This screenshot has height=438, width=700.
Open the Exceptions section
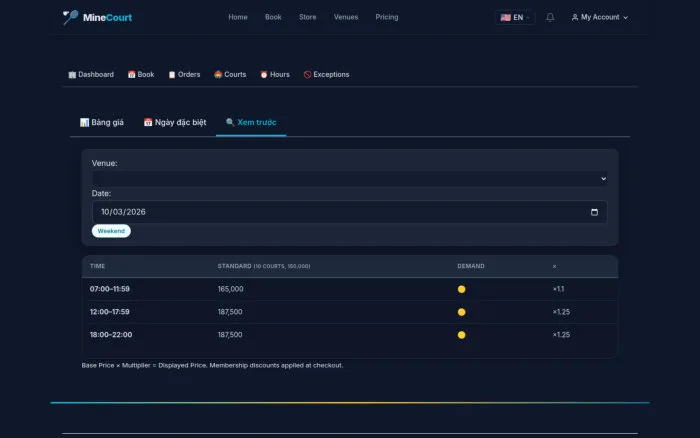[326, 75]
